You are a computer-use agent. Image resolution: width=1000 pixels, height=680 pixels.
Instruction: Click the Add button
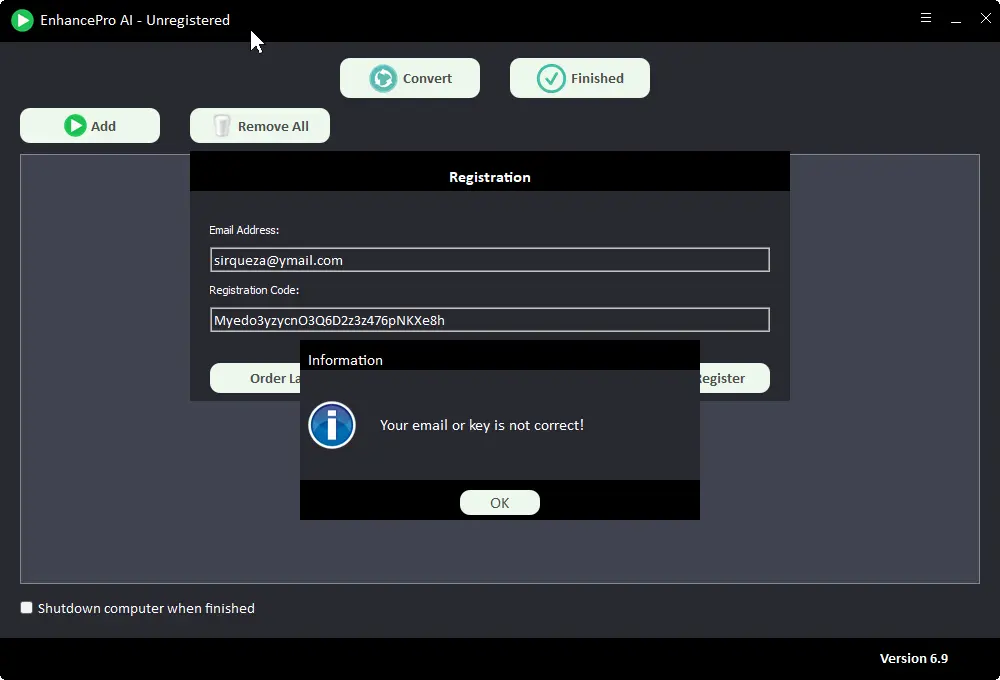click(90, 126)
